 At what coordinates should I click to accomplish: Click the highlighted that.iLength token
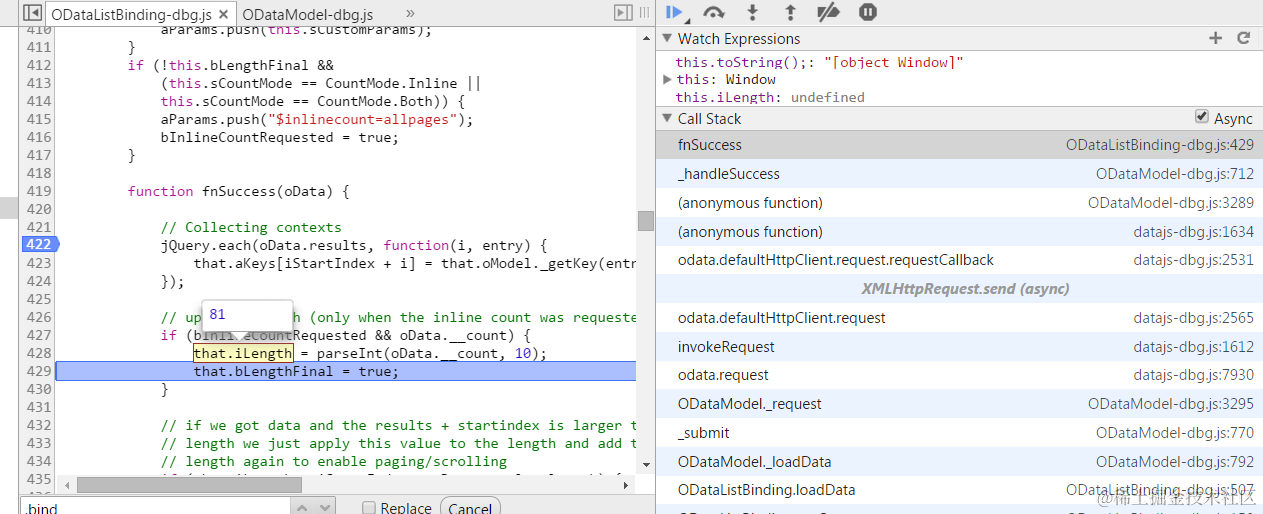[243, 353]
